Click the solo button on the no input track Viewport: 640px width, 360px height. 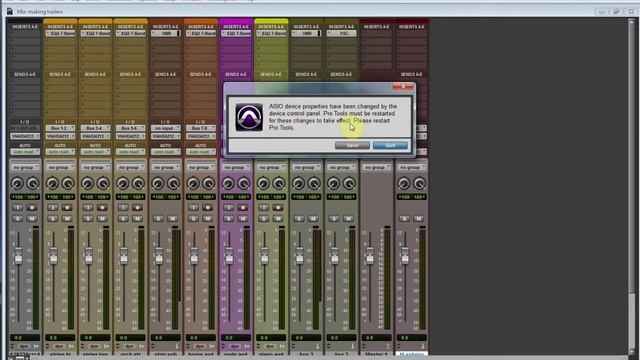click(158, 219)
